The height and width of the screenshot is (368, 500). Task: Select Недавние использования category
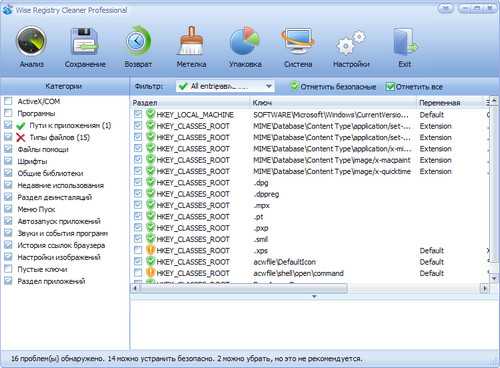tap(61, 185)
